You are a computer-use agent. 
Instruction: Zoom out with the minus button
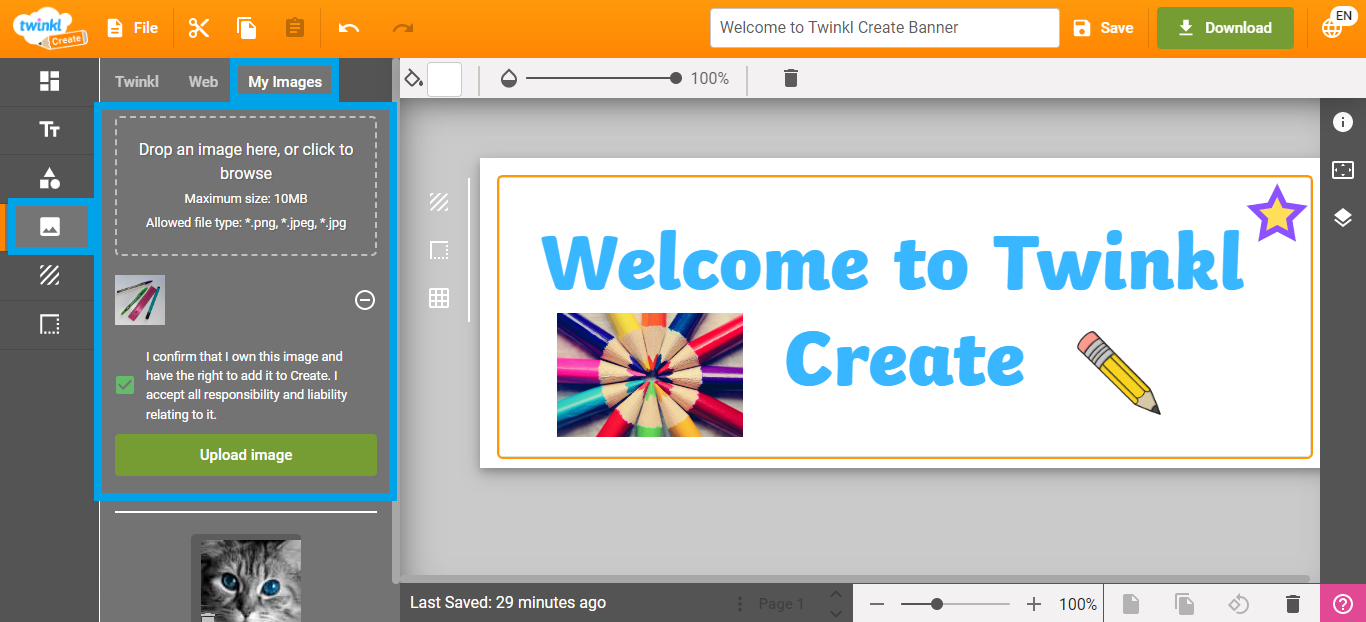pyautogui.click(x=877, y=604)
